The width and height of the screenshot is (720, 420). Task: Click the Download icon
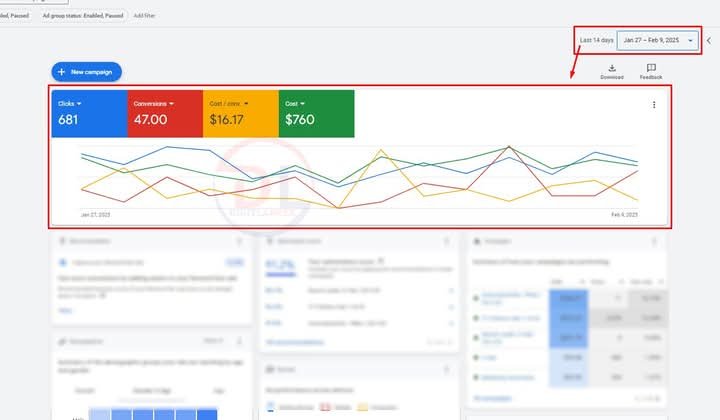(x=612, y=68)
